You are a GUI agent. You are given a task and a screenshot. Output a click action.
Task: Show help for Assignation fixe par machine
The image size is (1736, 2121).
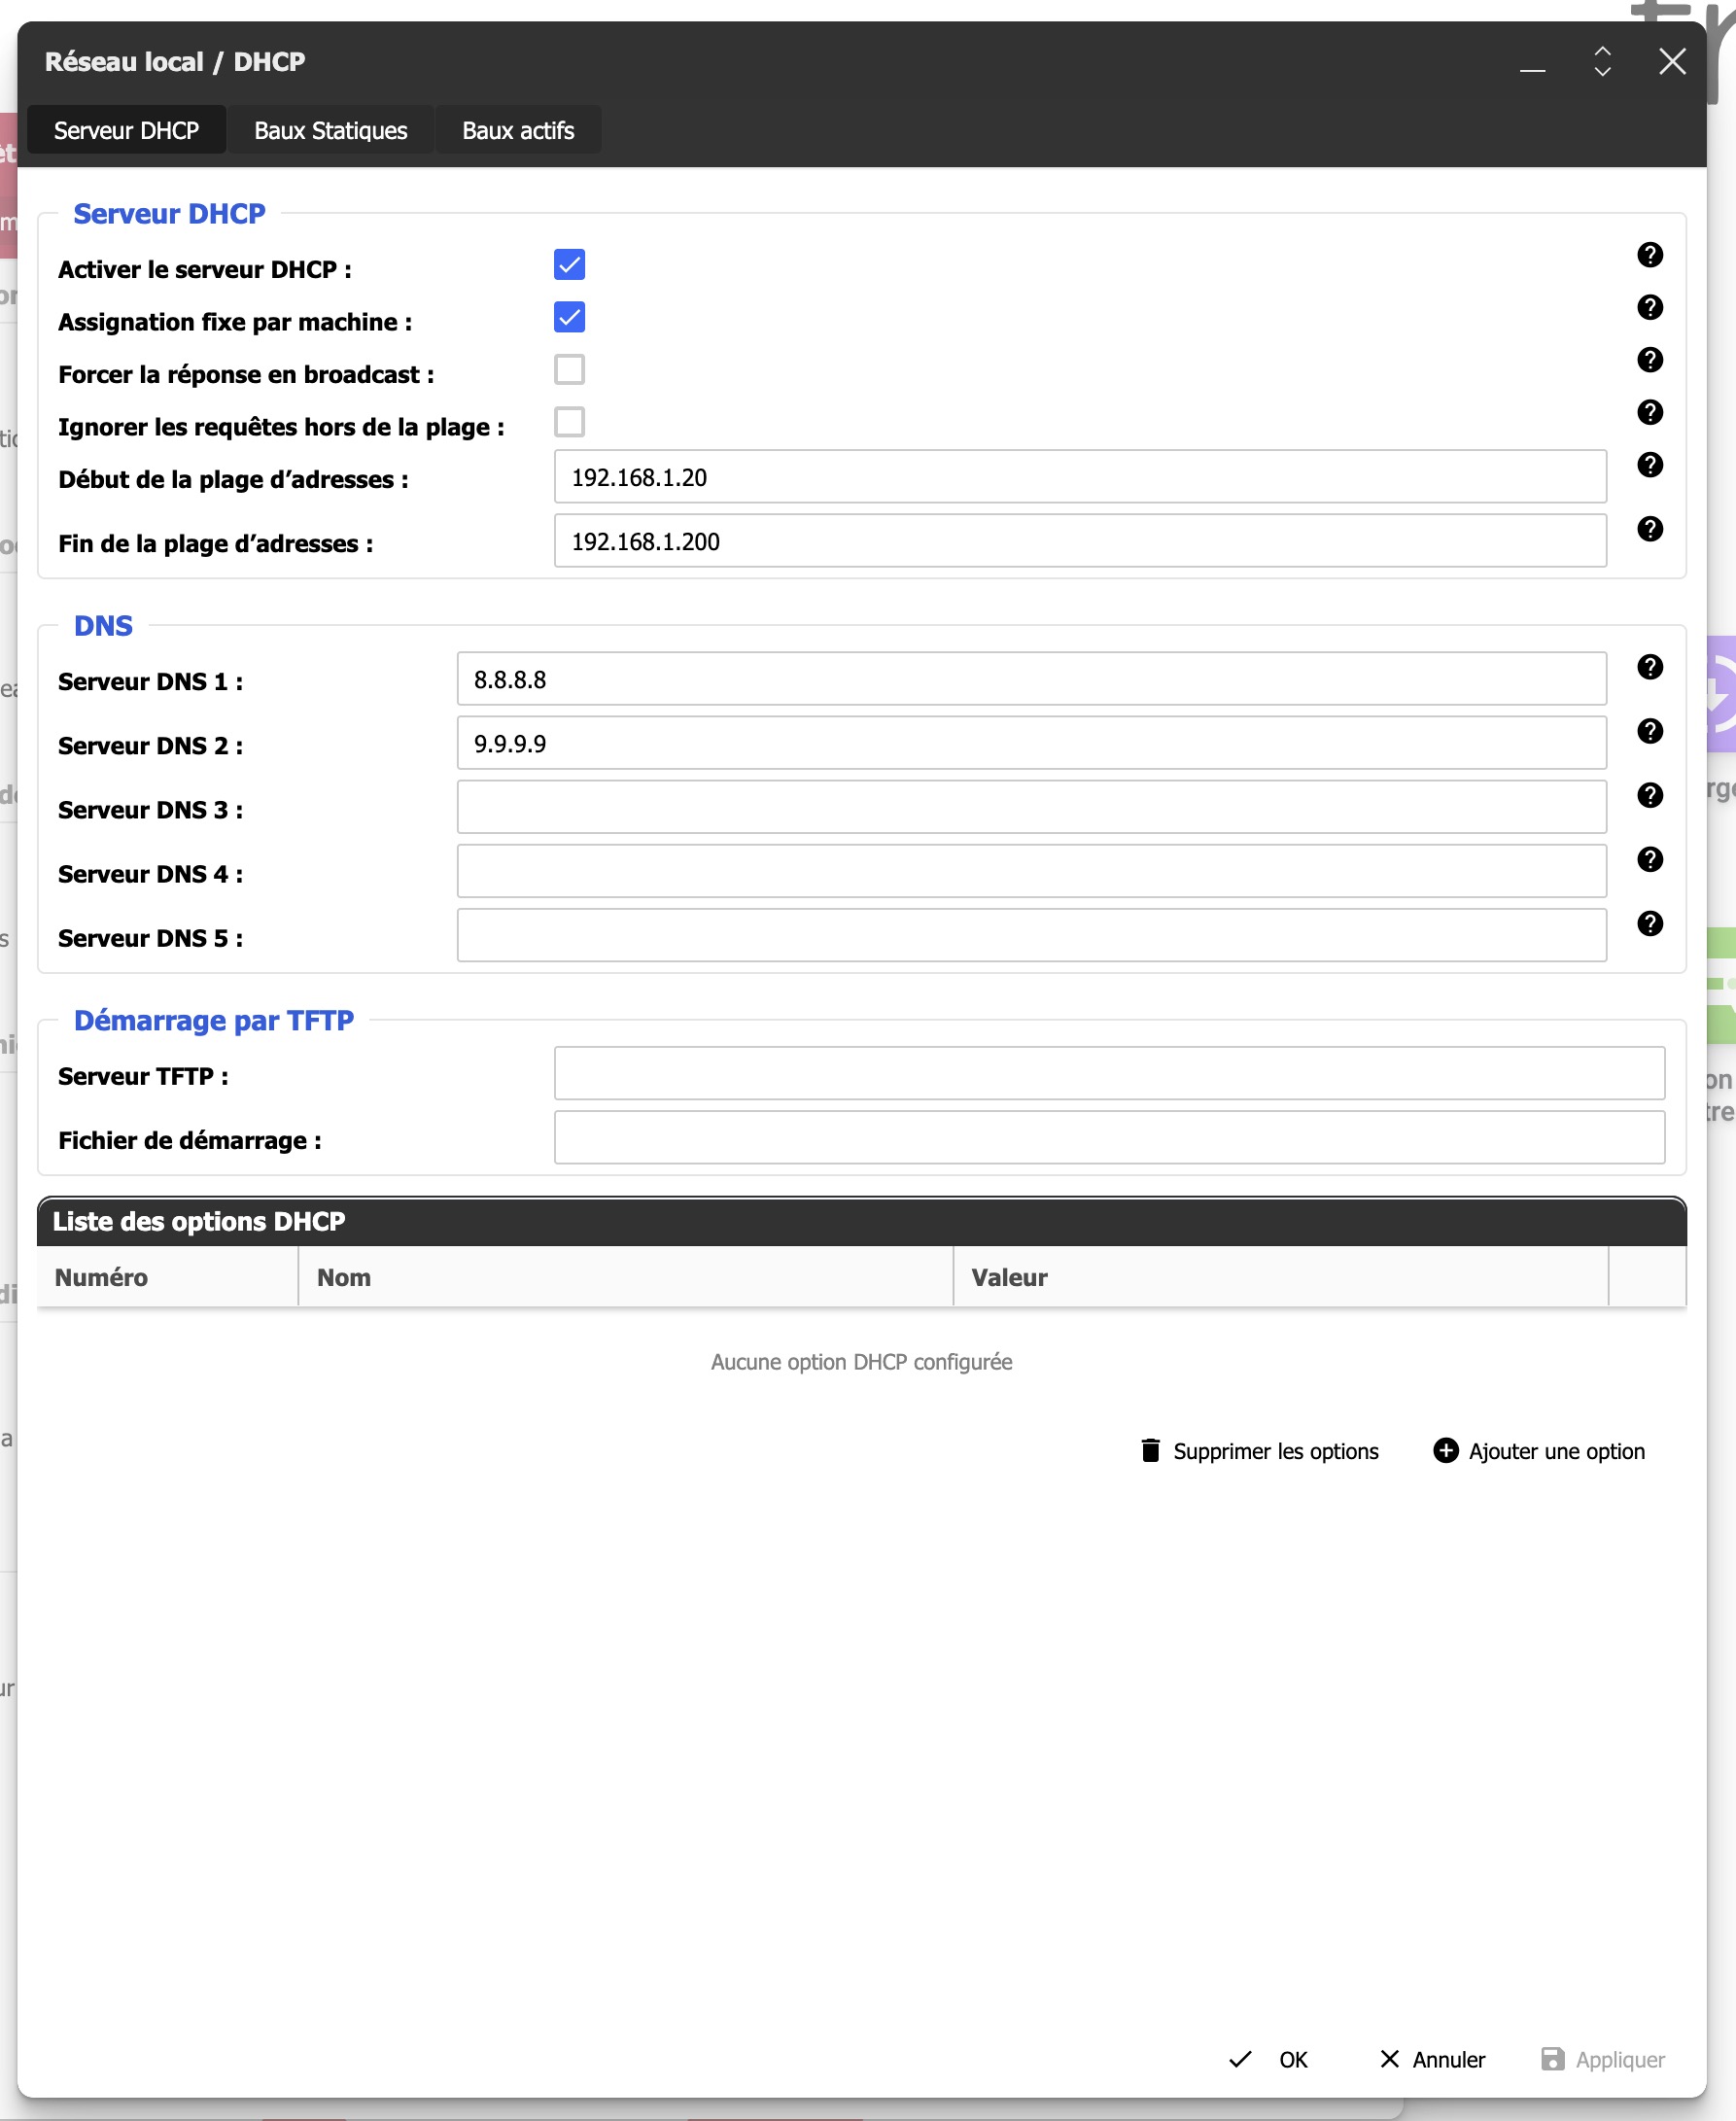(x=1650, y=307)
